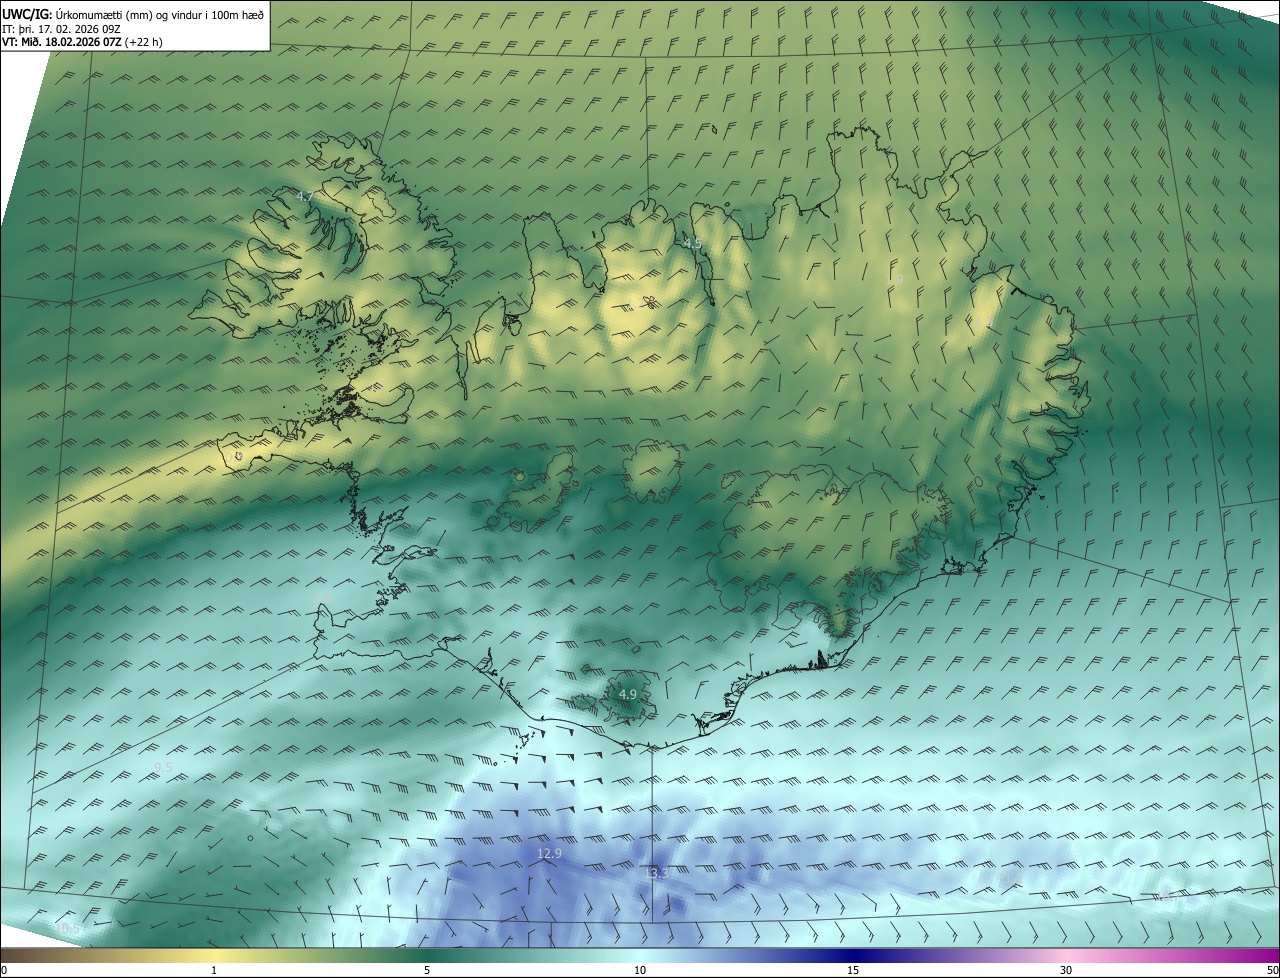This screenshot has width=1280, height=978.
Task: Click the 4.5 value label in north Iceland
Action: coord(692,244)
